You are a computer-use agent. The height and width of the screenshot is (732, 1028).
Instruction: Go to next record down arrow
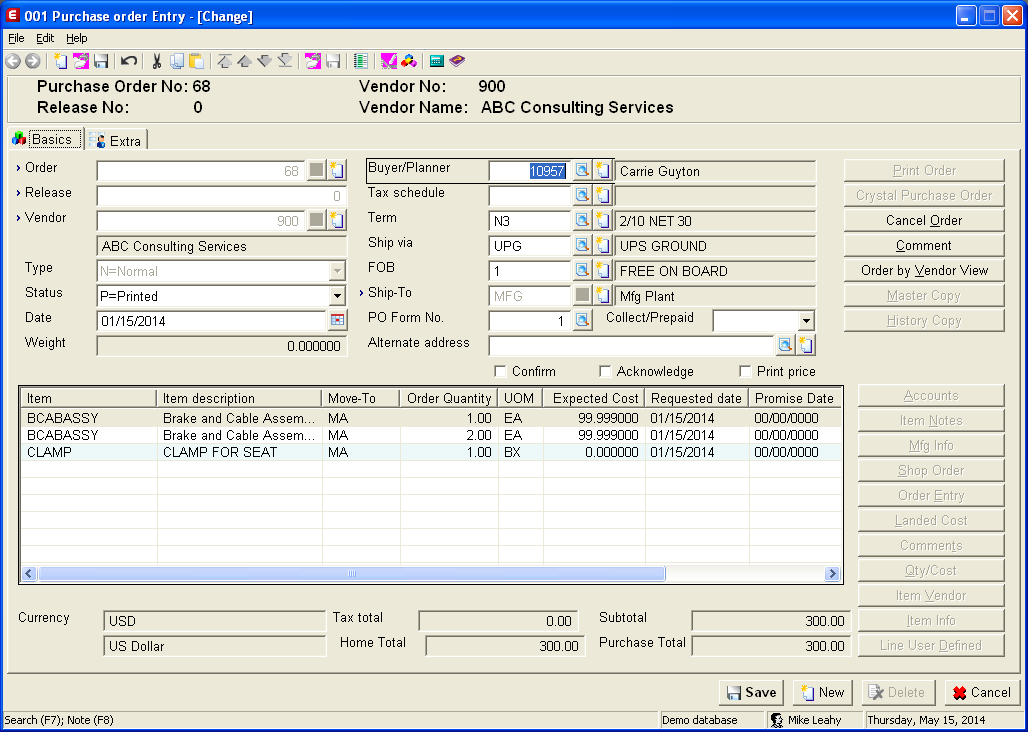[x=264, y=62]
